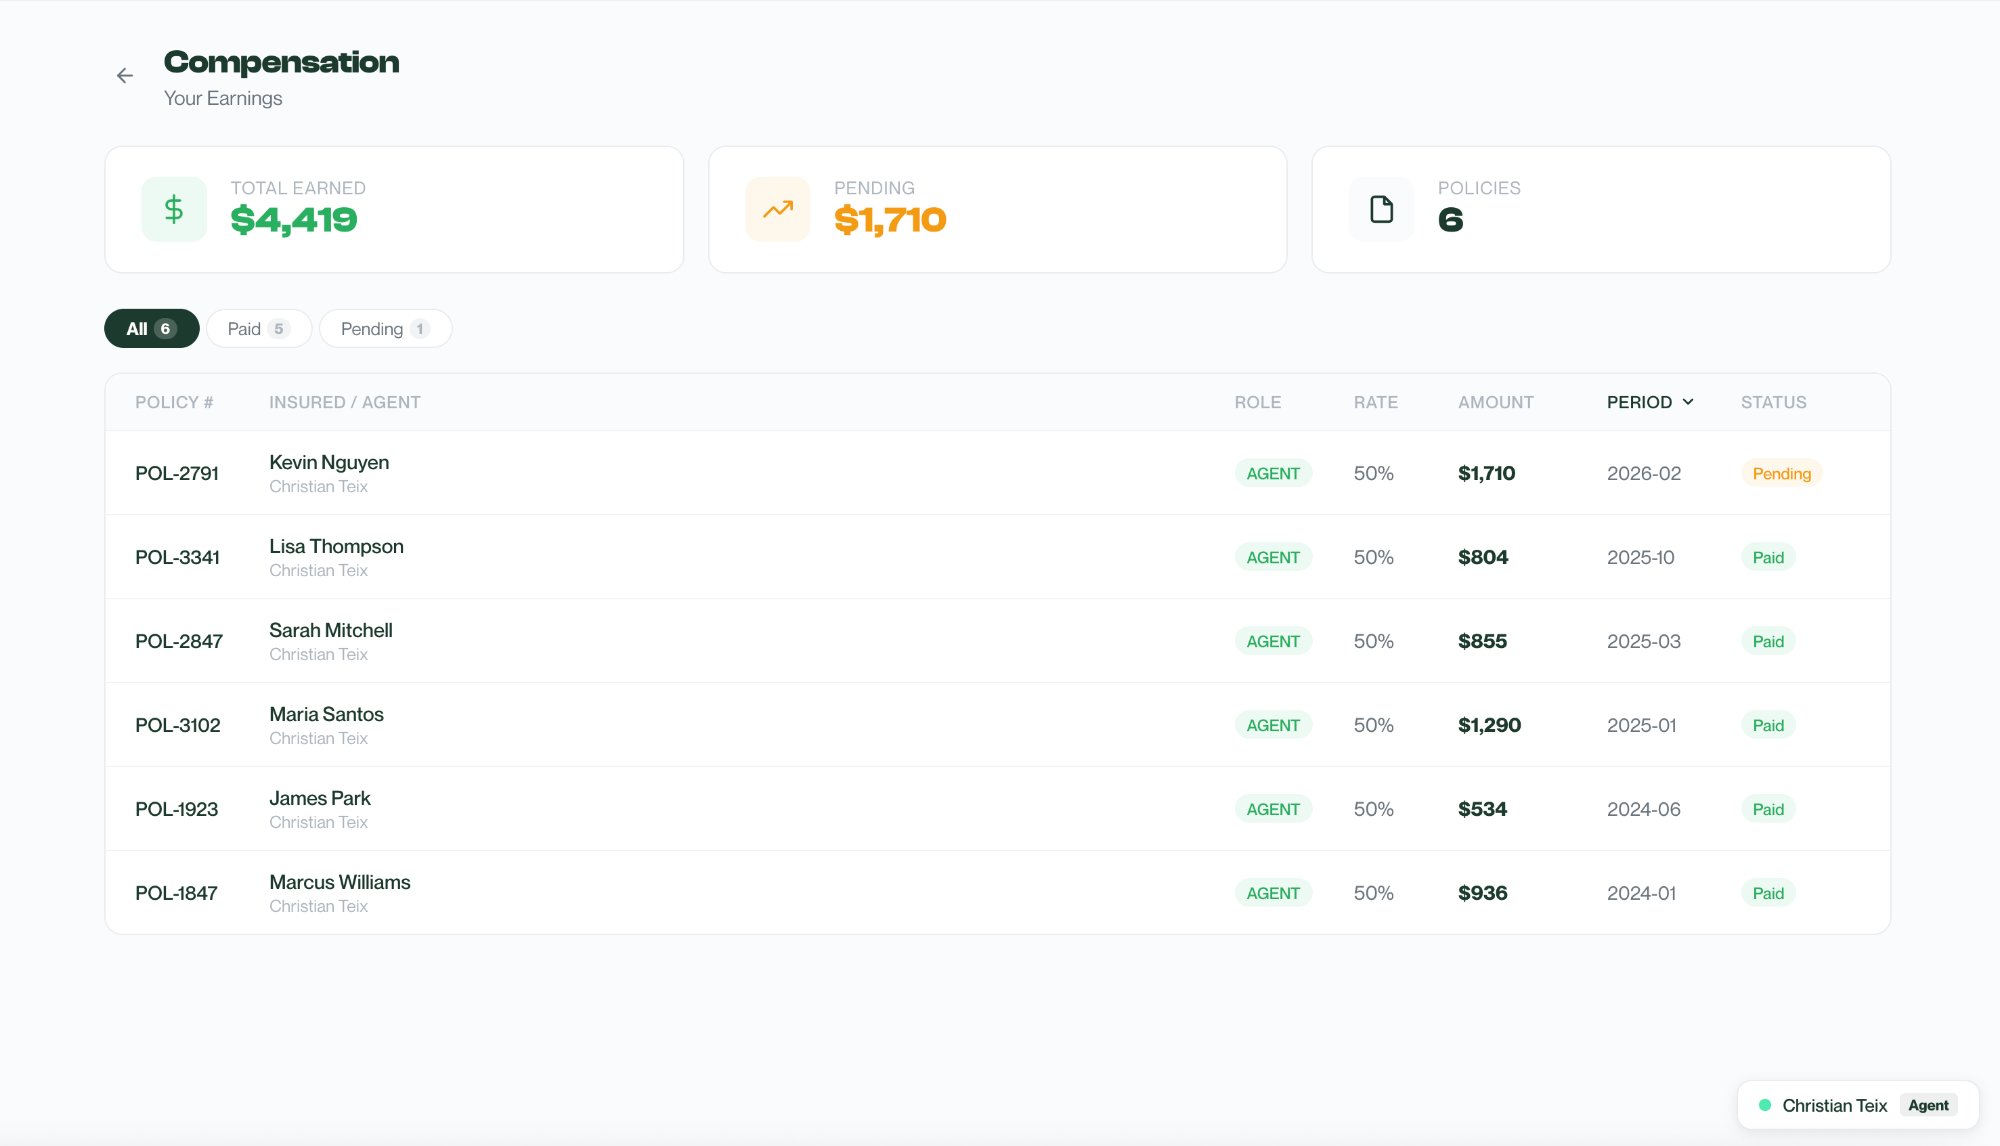This screenshot has width=2000, height=1146.
Task: Click the Role column header
Action: tap(1258, 402)
